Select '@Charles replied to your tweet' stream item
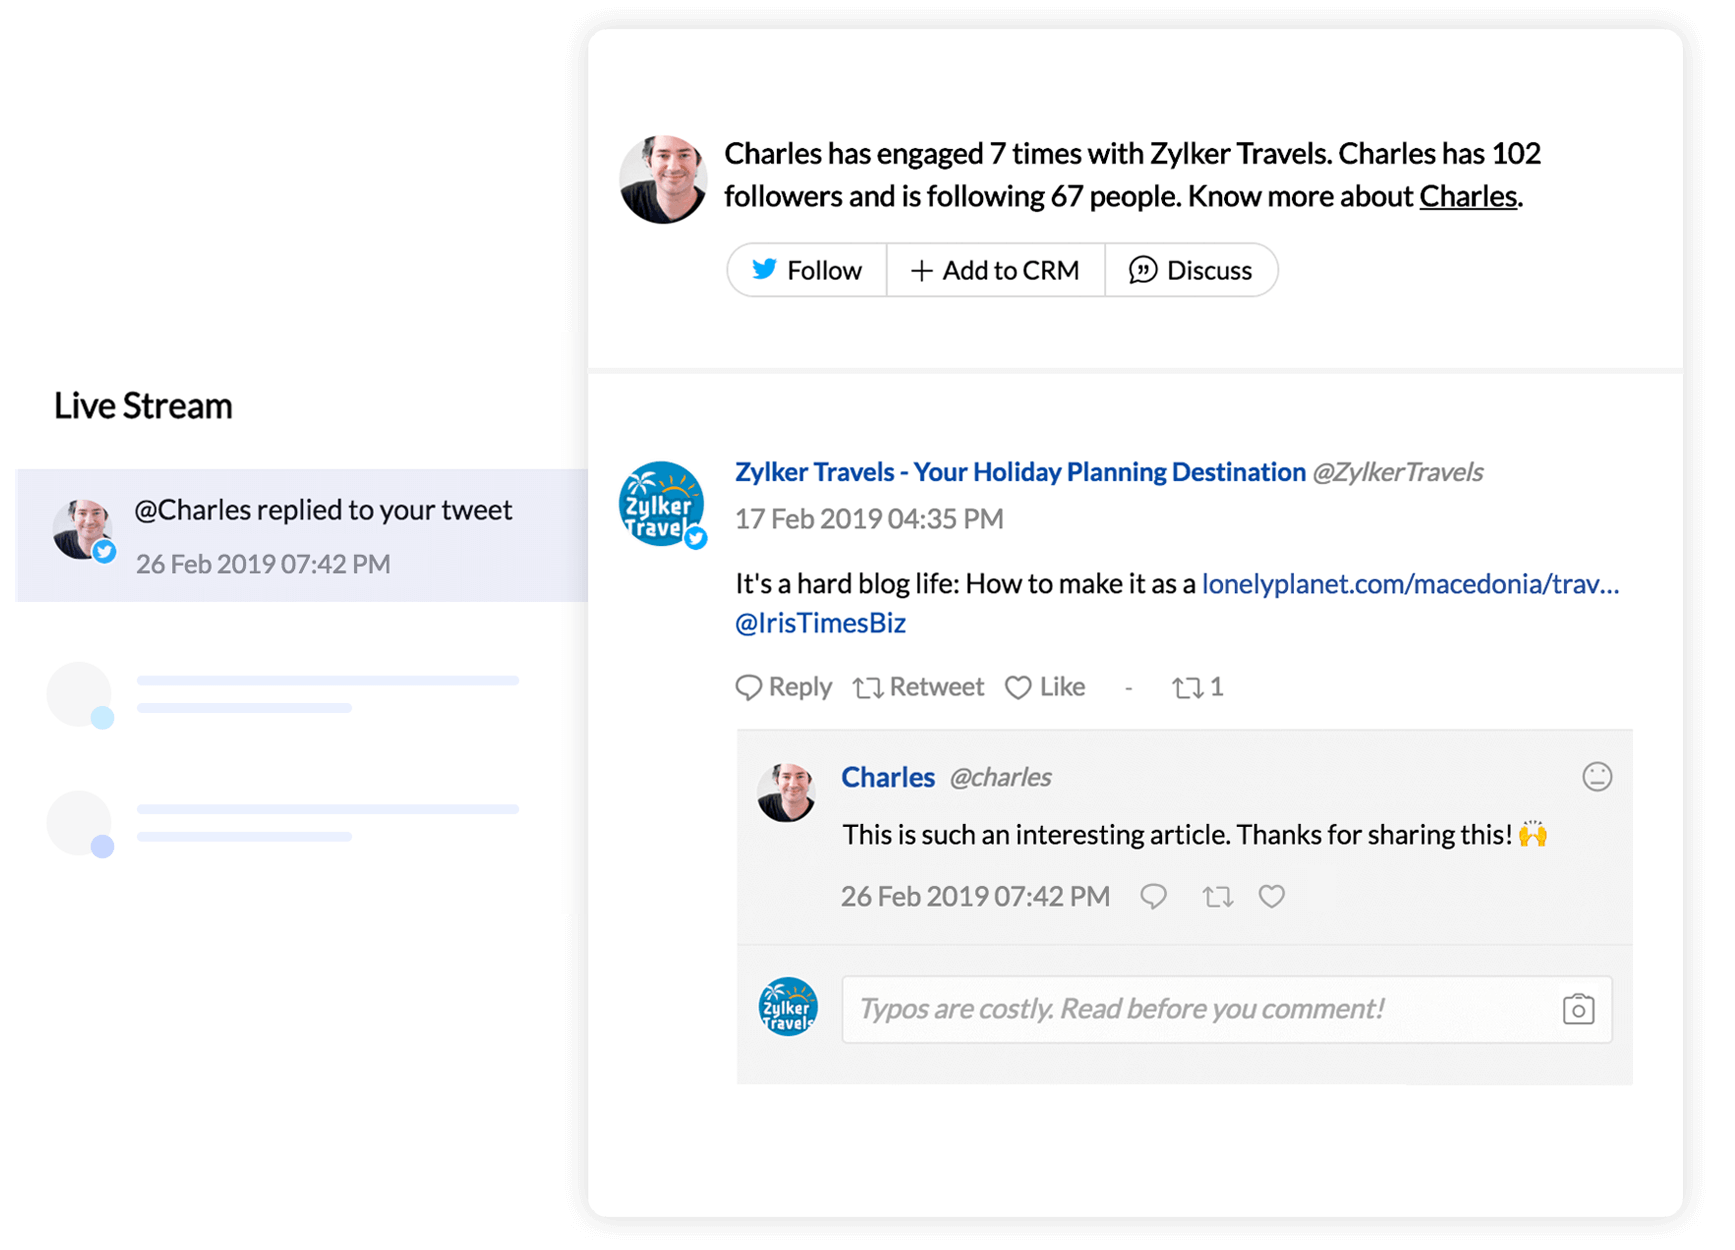This screenshot has height=1250, width=1735. 302,536
